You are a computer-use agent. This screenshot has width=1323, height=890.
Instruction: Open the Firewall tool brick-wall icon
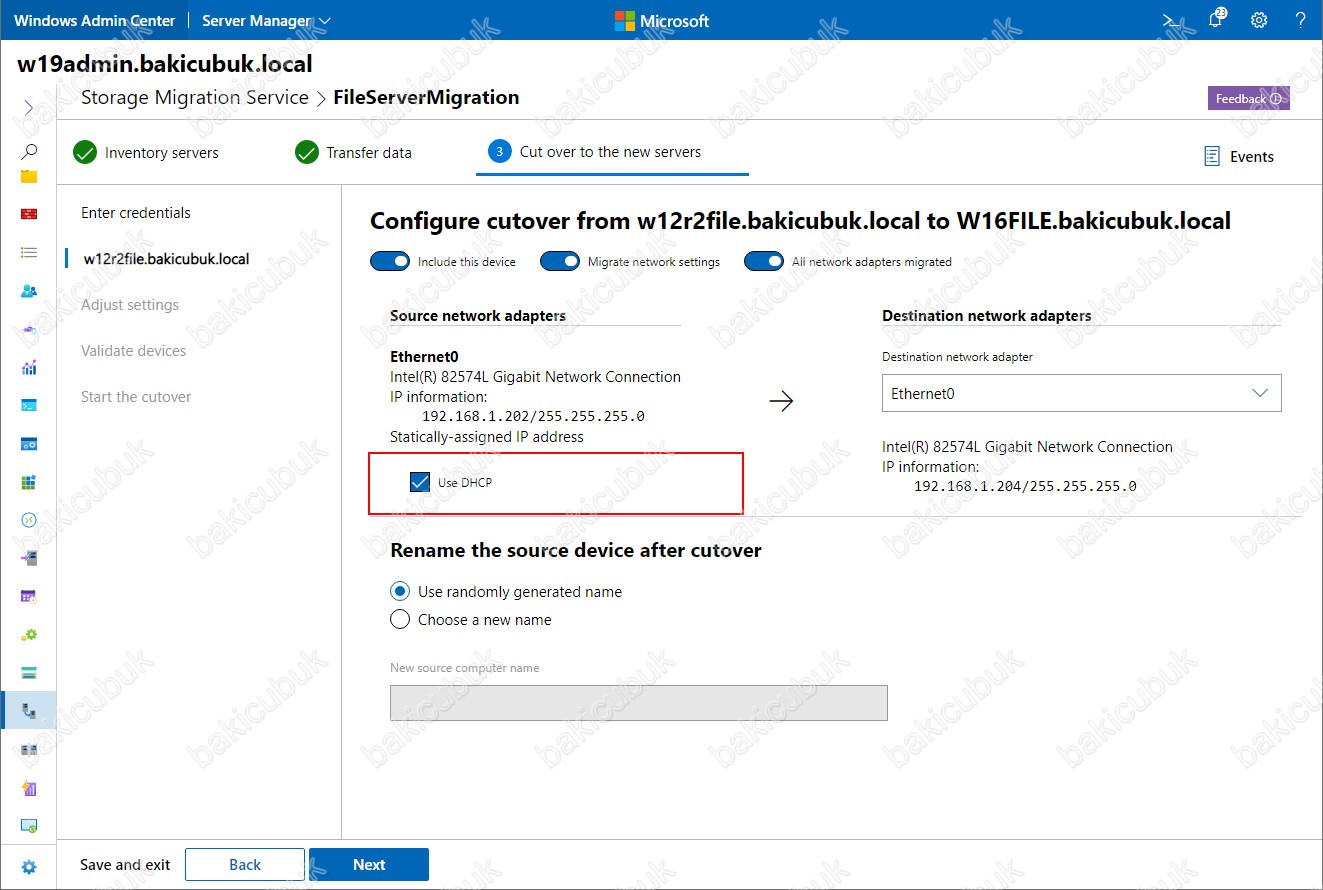pyautogui.click(x=29, y=214)
